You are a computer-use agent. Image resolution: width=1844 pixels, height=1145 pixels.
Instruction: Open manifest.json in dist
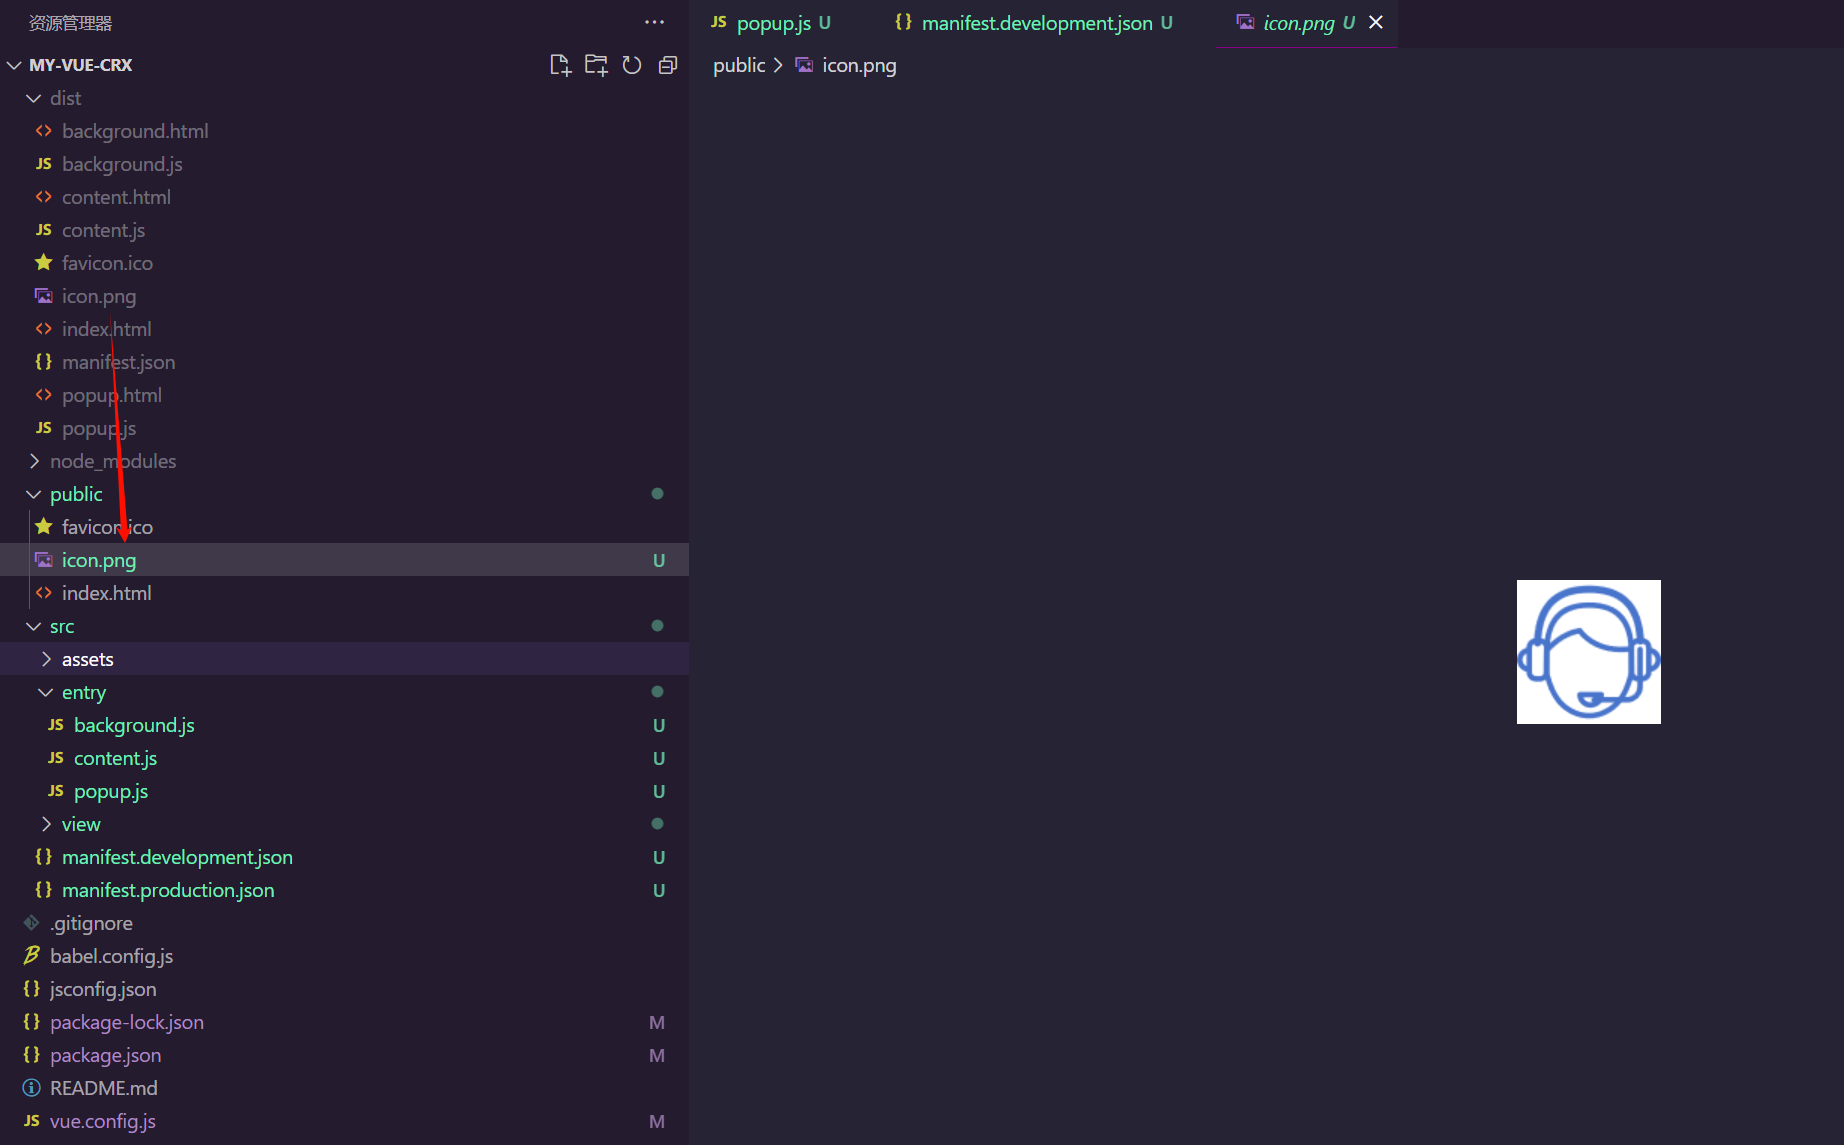click(x=118, y=362)
